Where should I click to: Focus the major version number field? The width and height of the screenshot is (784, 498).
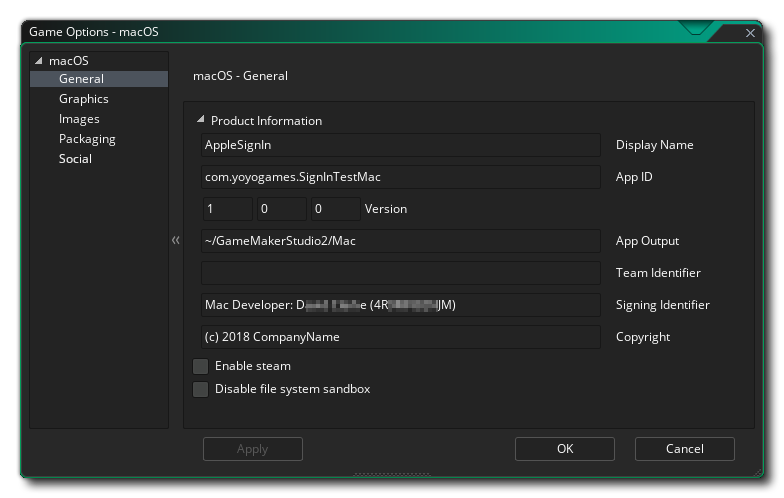tap(227, 209)
